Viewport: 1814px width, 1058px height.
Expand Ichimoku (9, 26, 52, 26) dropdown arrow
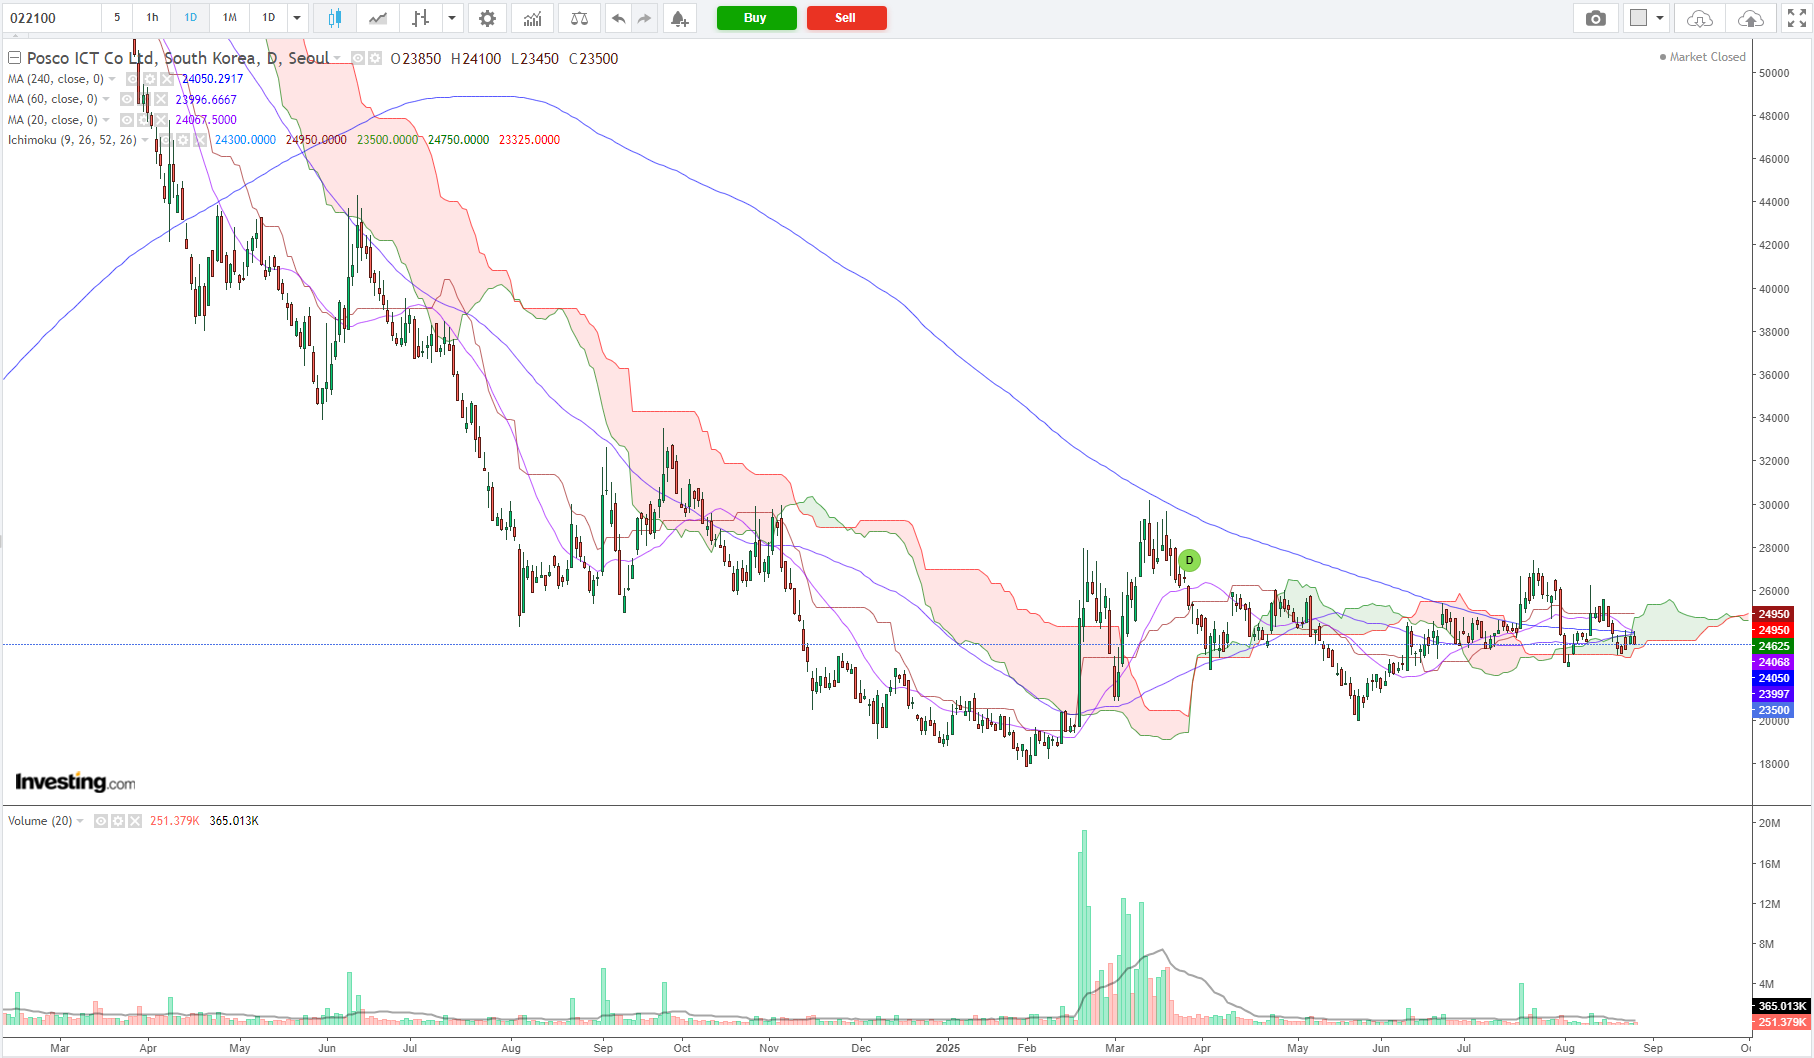[145, 140]
